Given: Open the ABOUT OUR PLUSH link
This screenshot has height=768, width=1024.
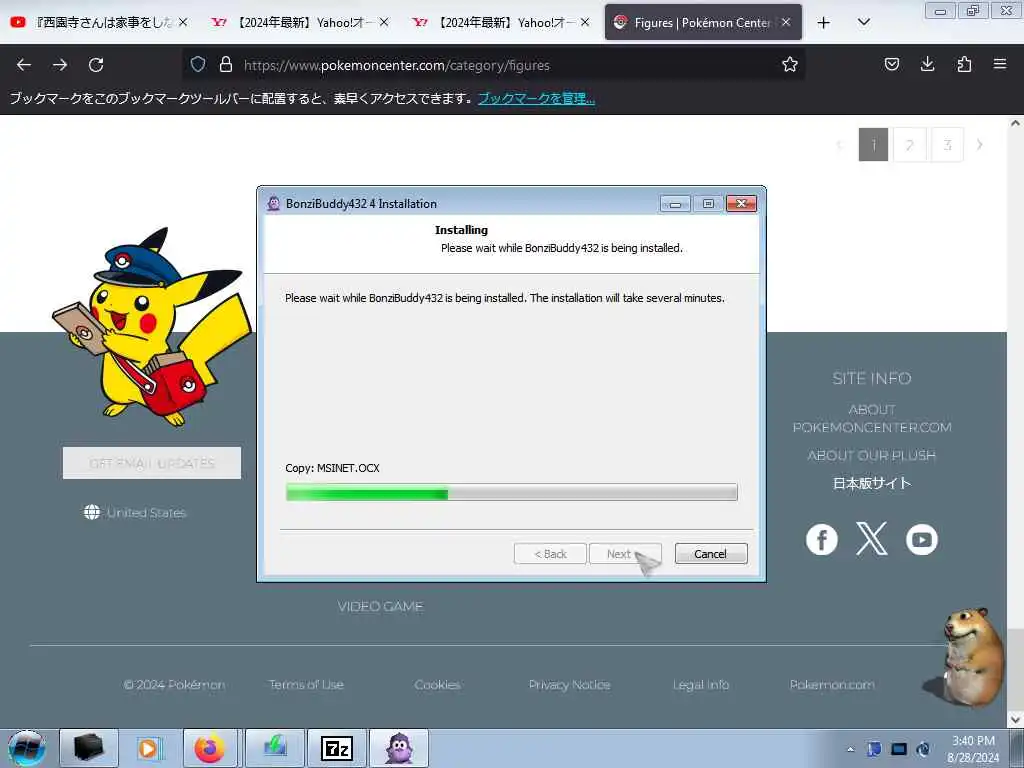Looking at the screenshot, I should [872, 455].
